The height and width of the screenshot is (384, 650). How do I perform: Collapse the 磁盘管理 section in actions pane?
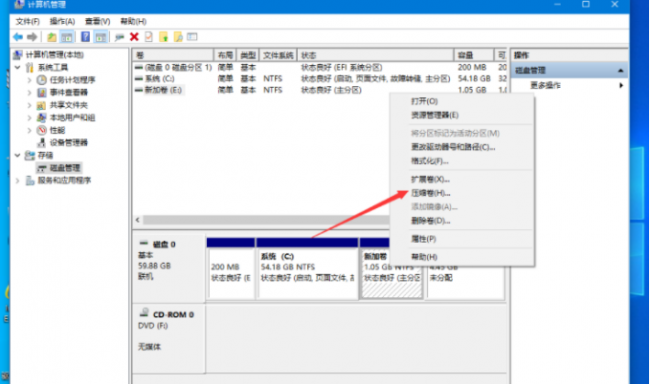click(621, 70)
